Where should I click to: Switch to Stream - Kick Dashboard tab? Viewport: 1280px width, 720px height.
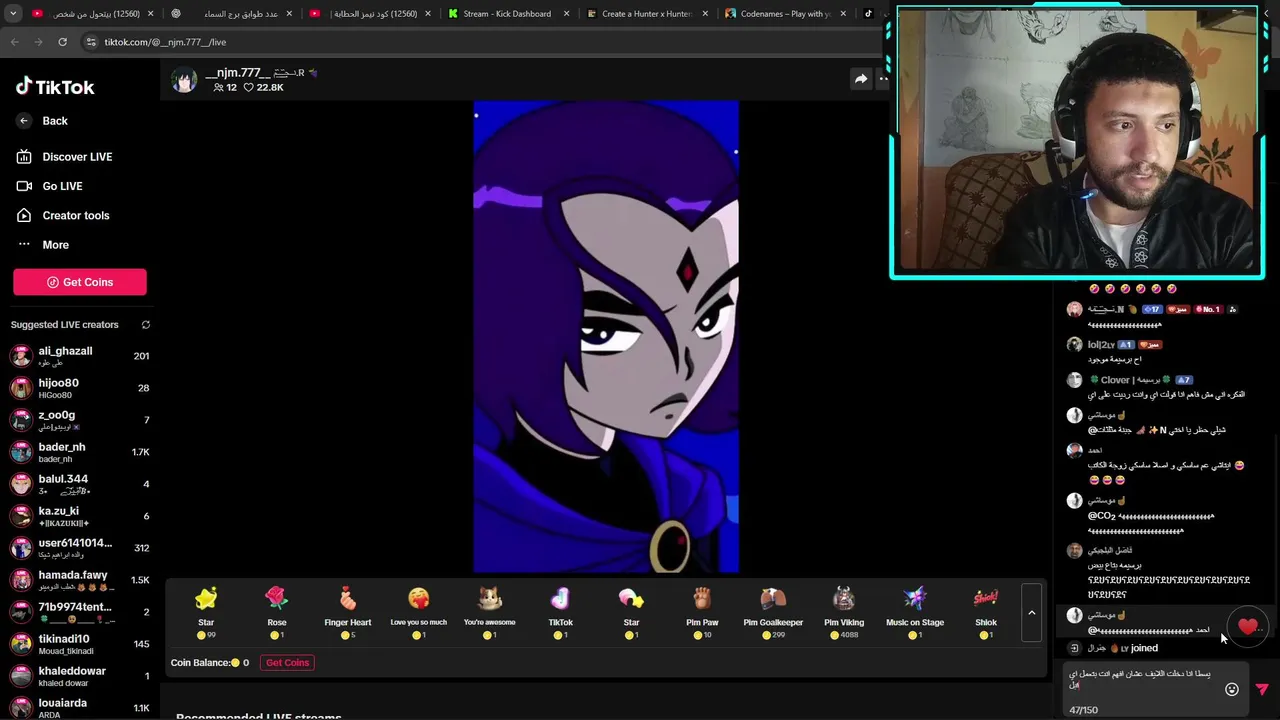(x=506, y=14)
